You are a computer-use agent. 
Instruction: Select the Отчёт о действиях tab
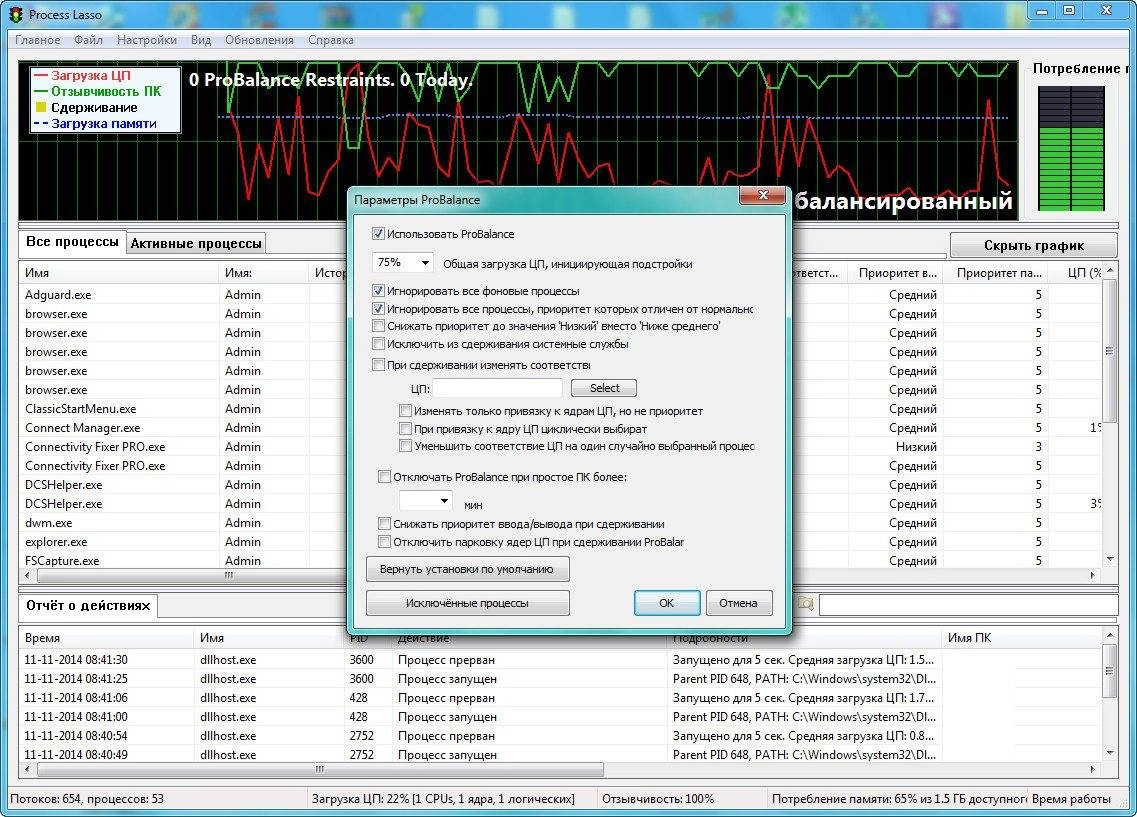[x=88, y=605]
